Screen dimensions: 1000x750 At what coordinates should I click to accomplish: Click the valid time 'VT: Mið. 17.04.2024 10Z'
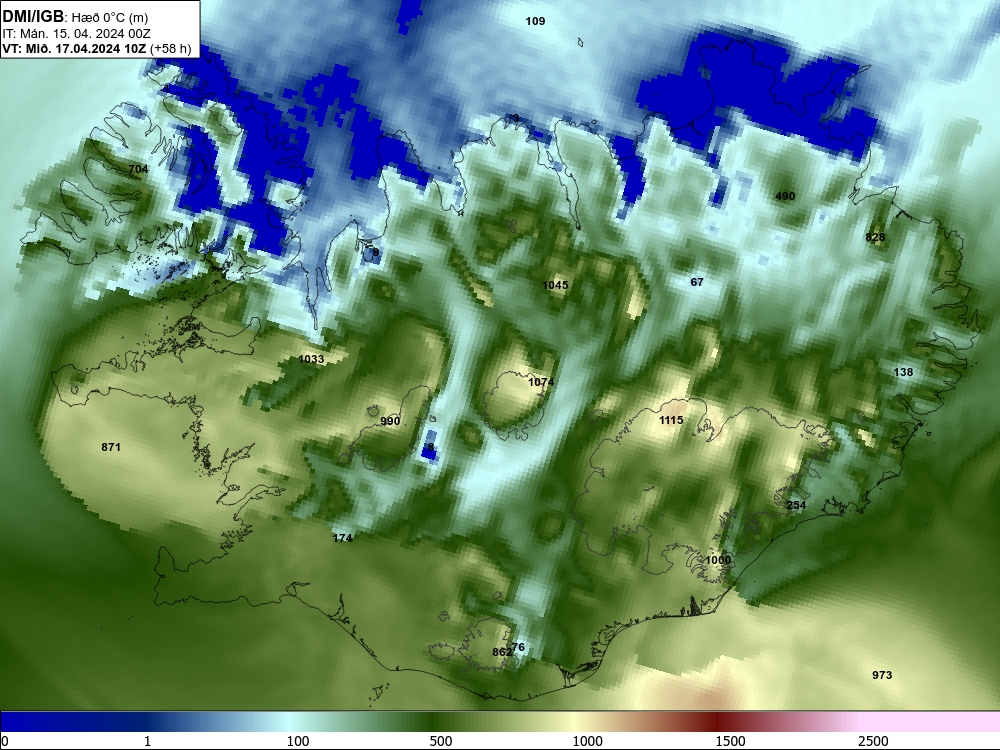[x=75, y=49]
